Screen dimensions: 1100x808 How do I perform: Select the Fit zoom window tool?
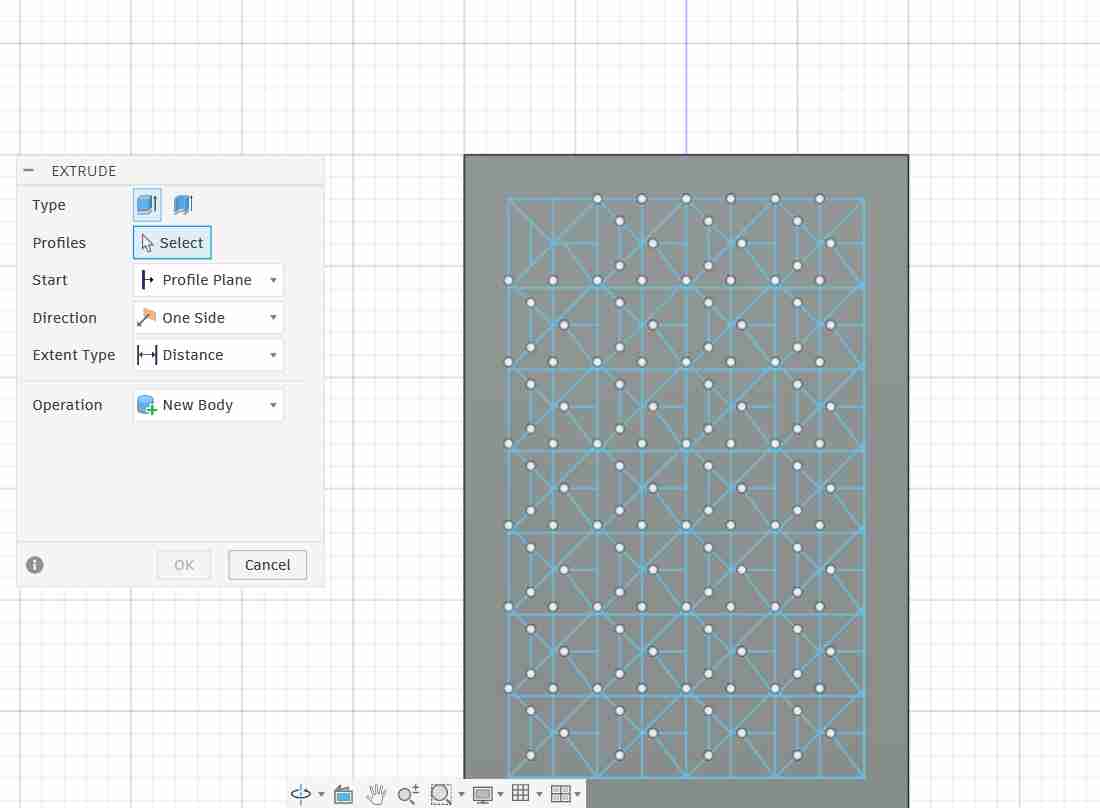click(440, 794)
